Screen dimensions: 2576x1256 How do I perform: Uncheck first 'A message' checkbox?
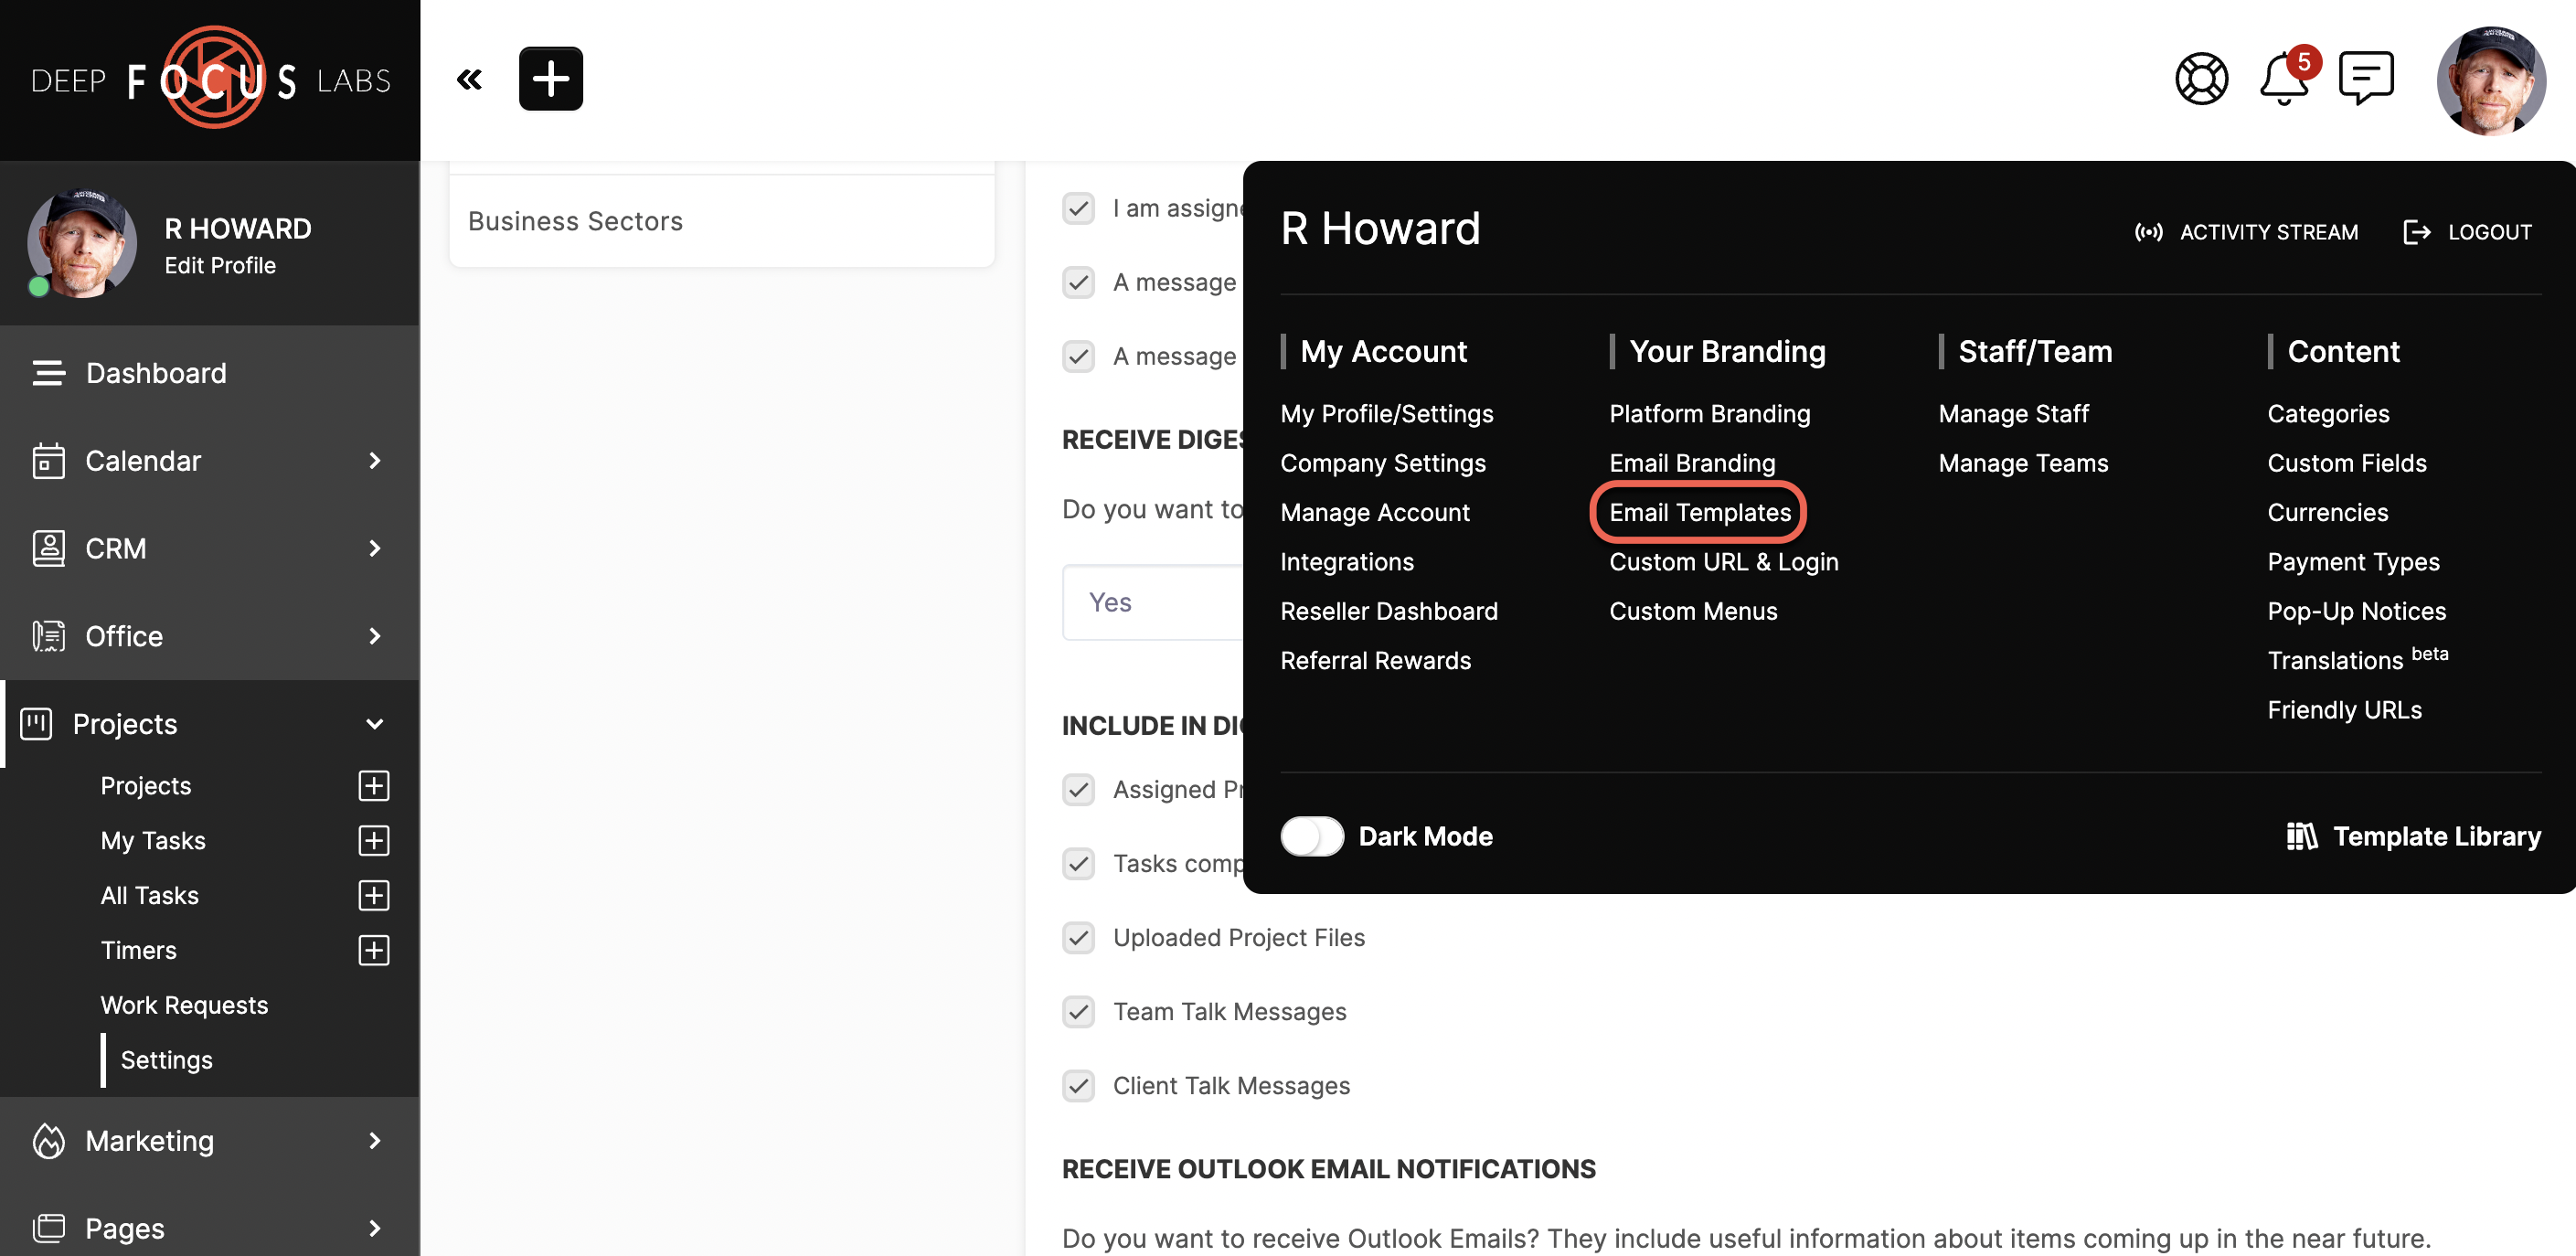[1078, 282]
